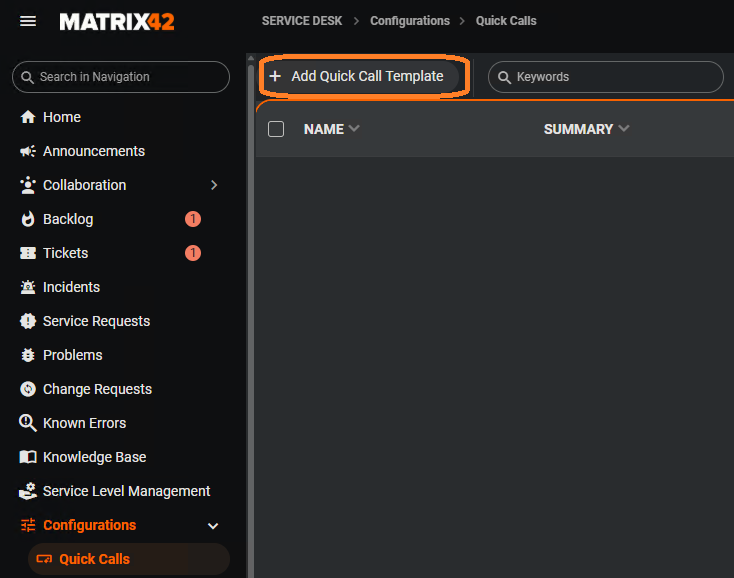Expand the Collaboration submenu arrow

tap(214, 185)
